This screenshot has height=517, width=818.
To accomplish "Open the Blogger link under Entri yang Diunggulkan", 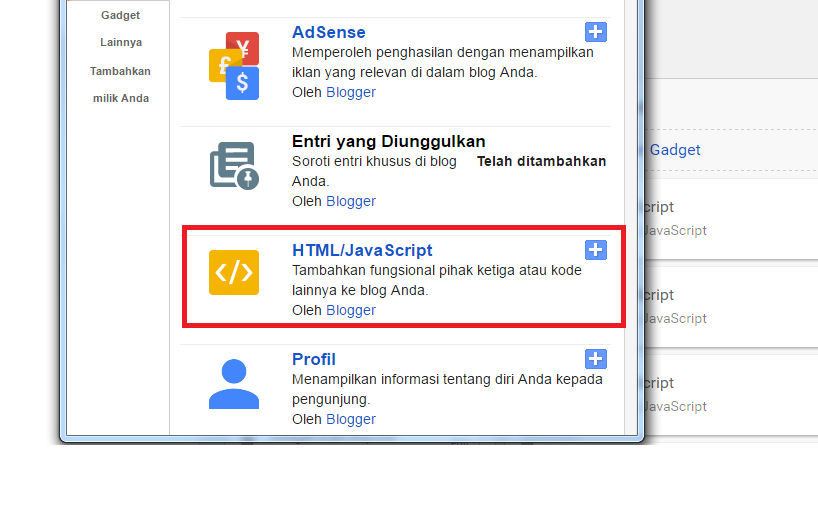I will coord(351,201).
